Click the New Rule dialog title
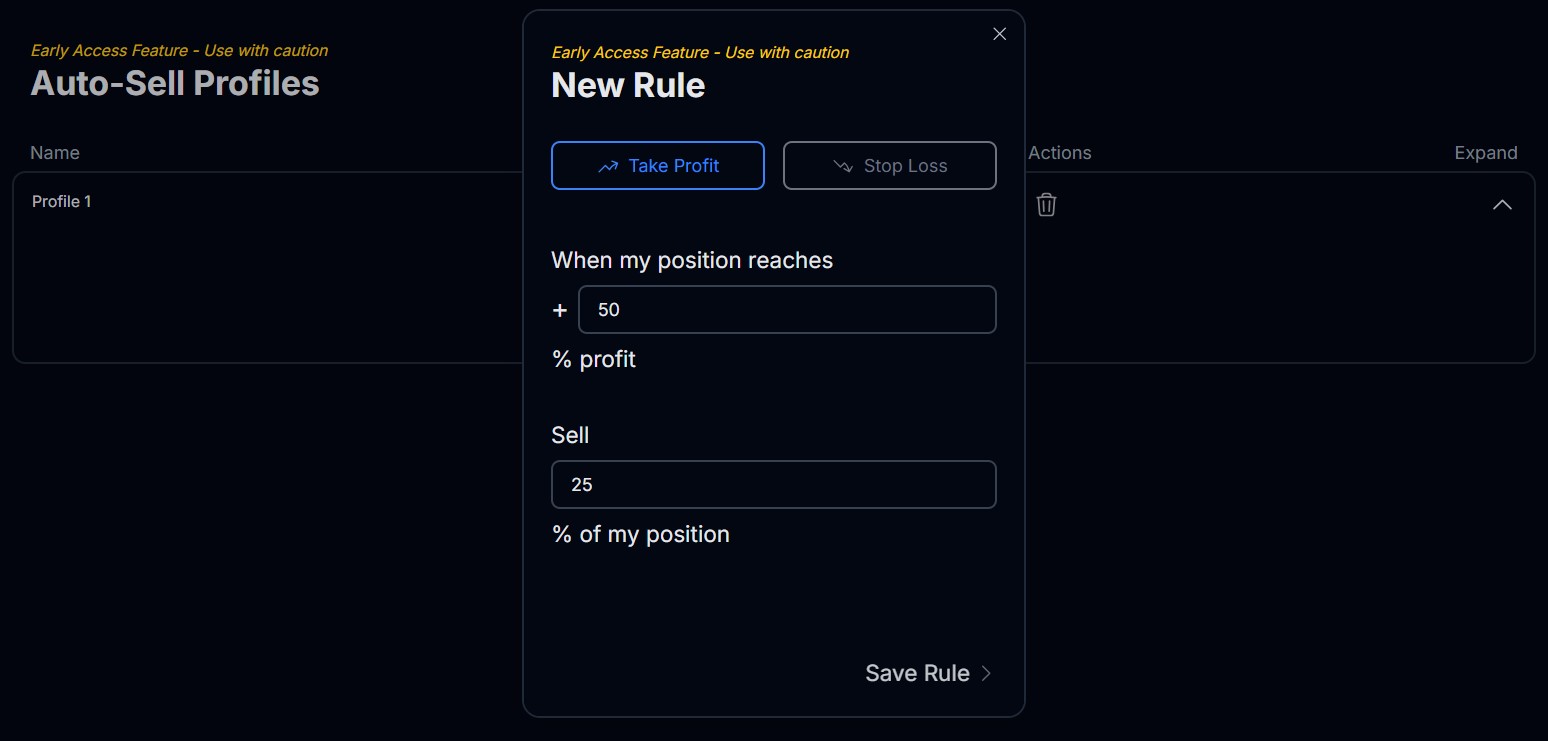 pos(628,86)
